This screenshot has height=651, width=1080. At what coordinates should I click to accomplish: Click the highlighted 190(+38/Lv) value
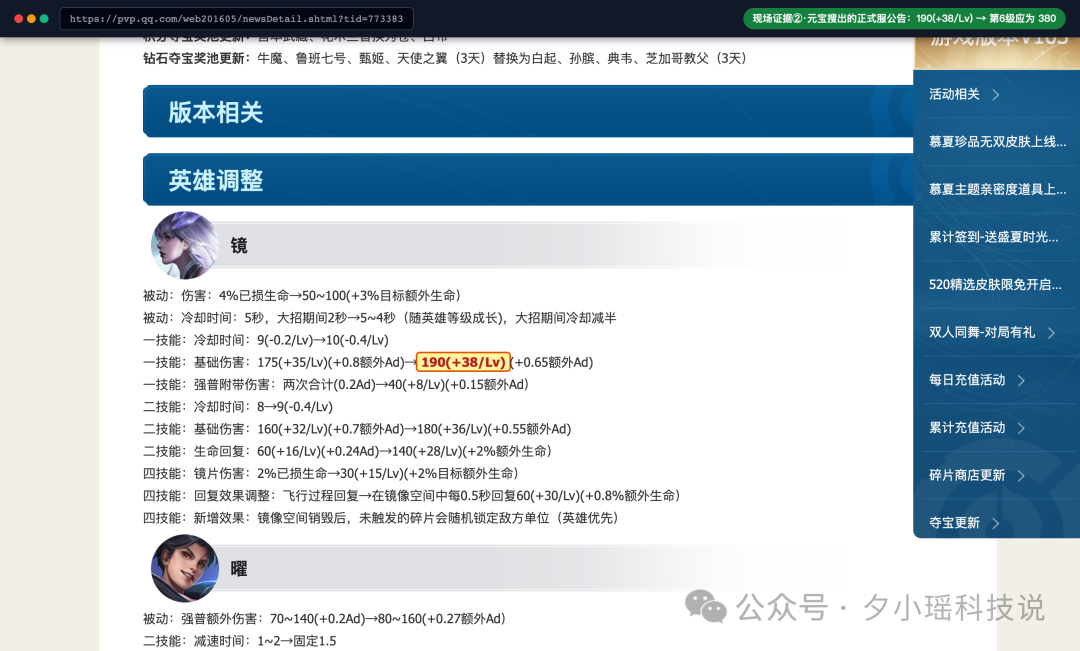coord(463,362)
